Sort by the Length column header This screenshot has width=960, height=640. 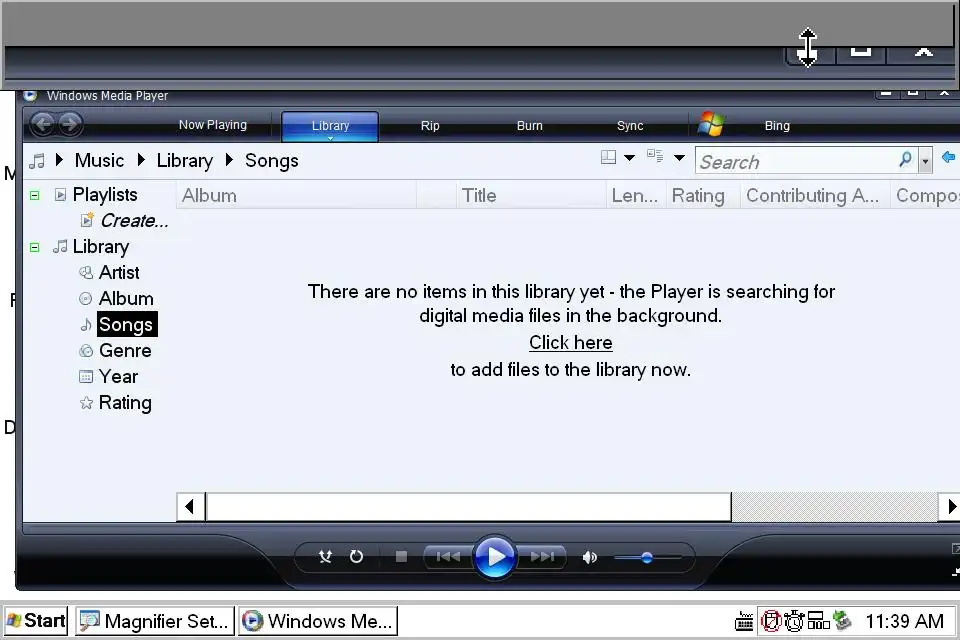pos(636,195)
